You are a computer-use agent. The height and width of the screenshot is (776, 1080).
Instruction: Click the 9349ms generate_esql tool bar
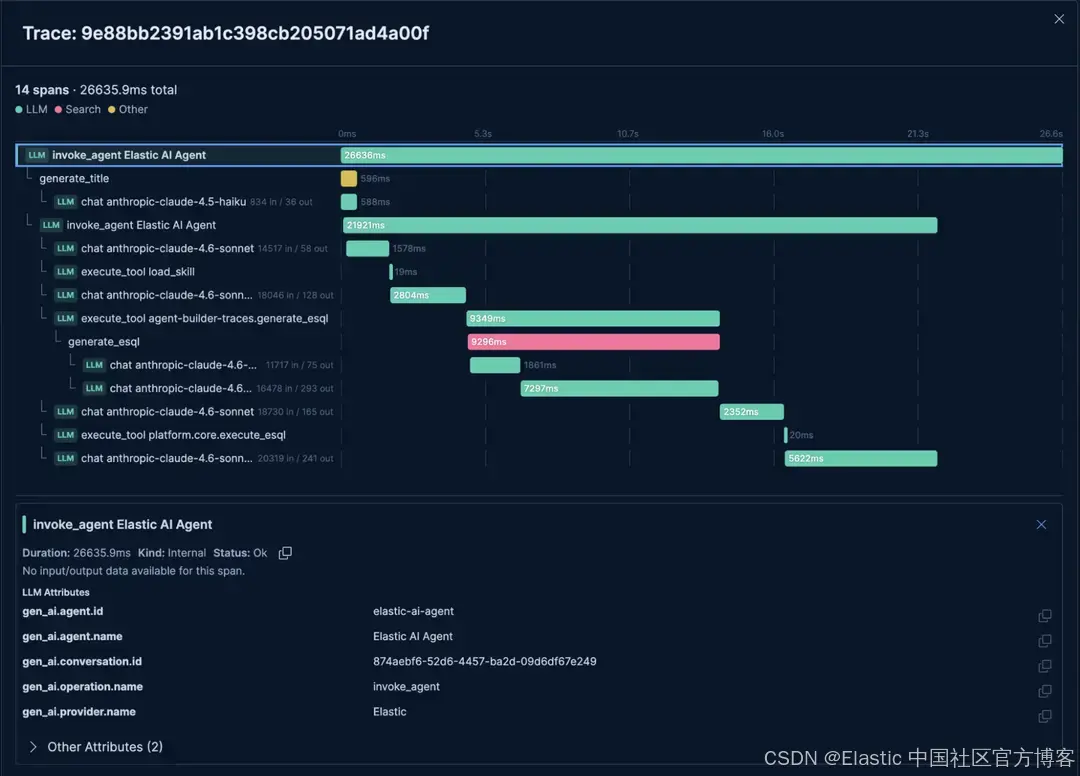tap(593, 318)
